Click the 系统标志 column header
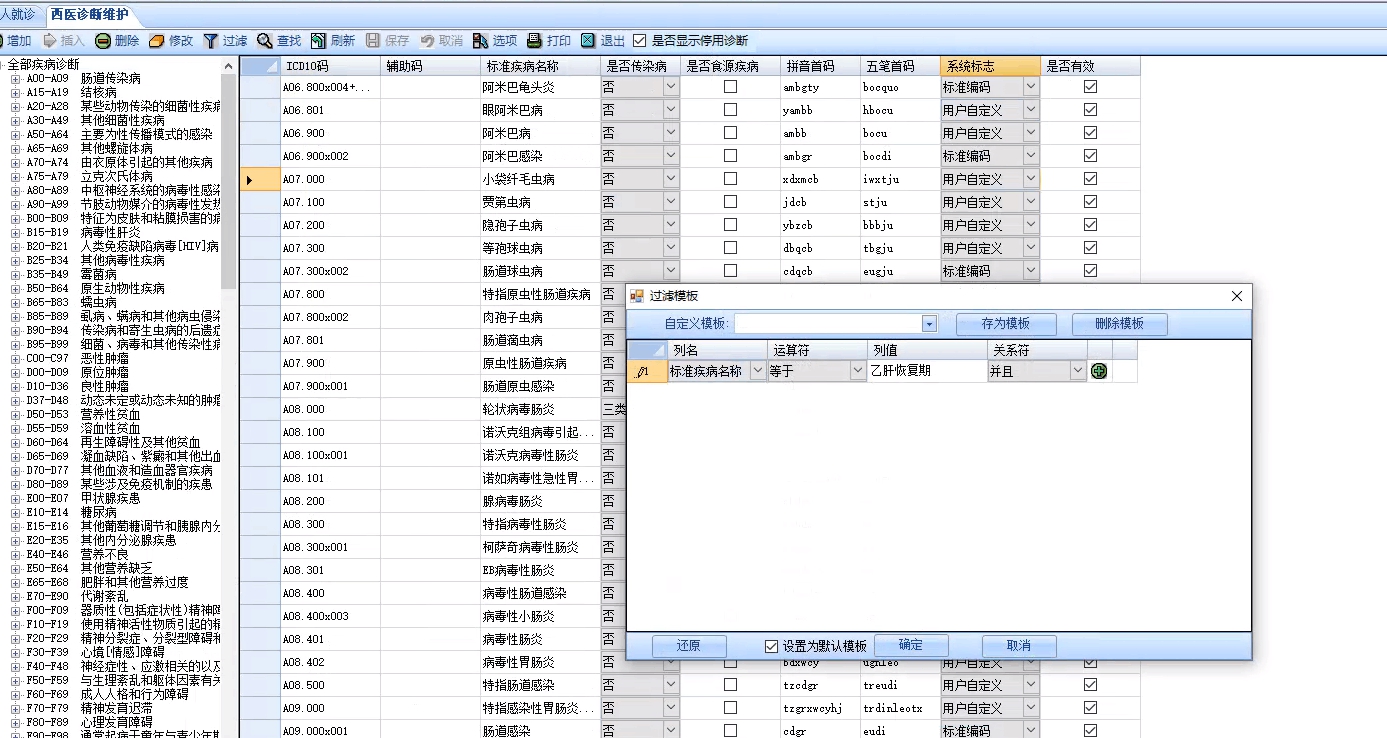The width and height of the screenshot is (1387, 738). [990, 66]
